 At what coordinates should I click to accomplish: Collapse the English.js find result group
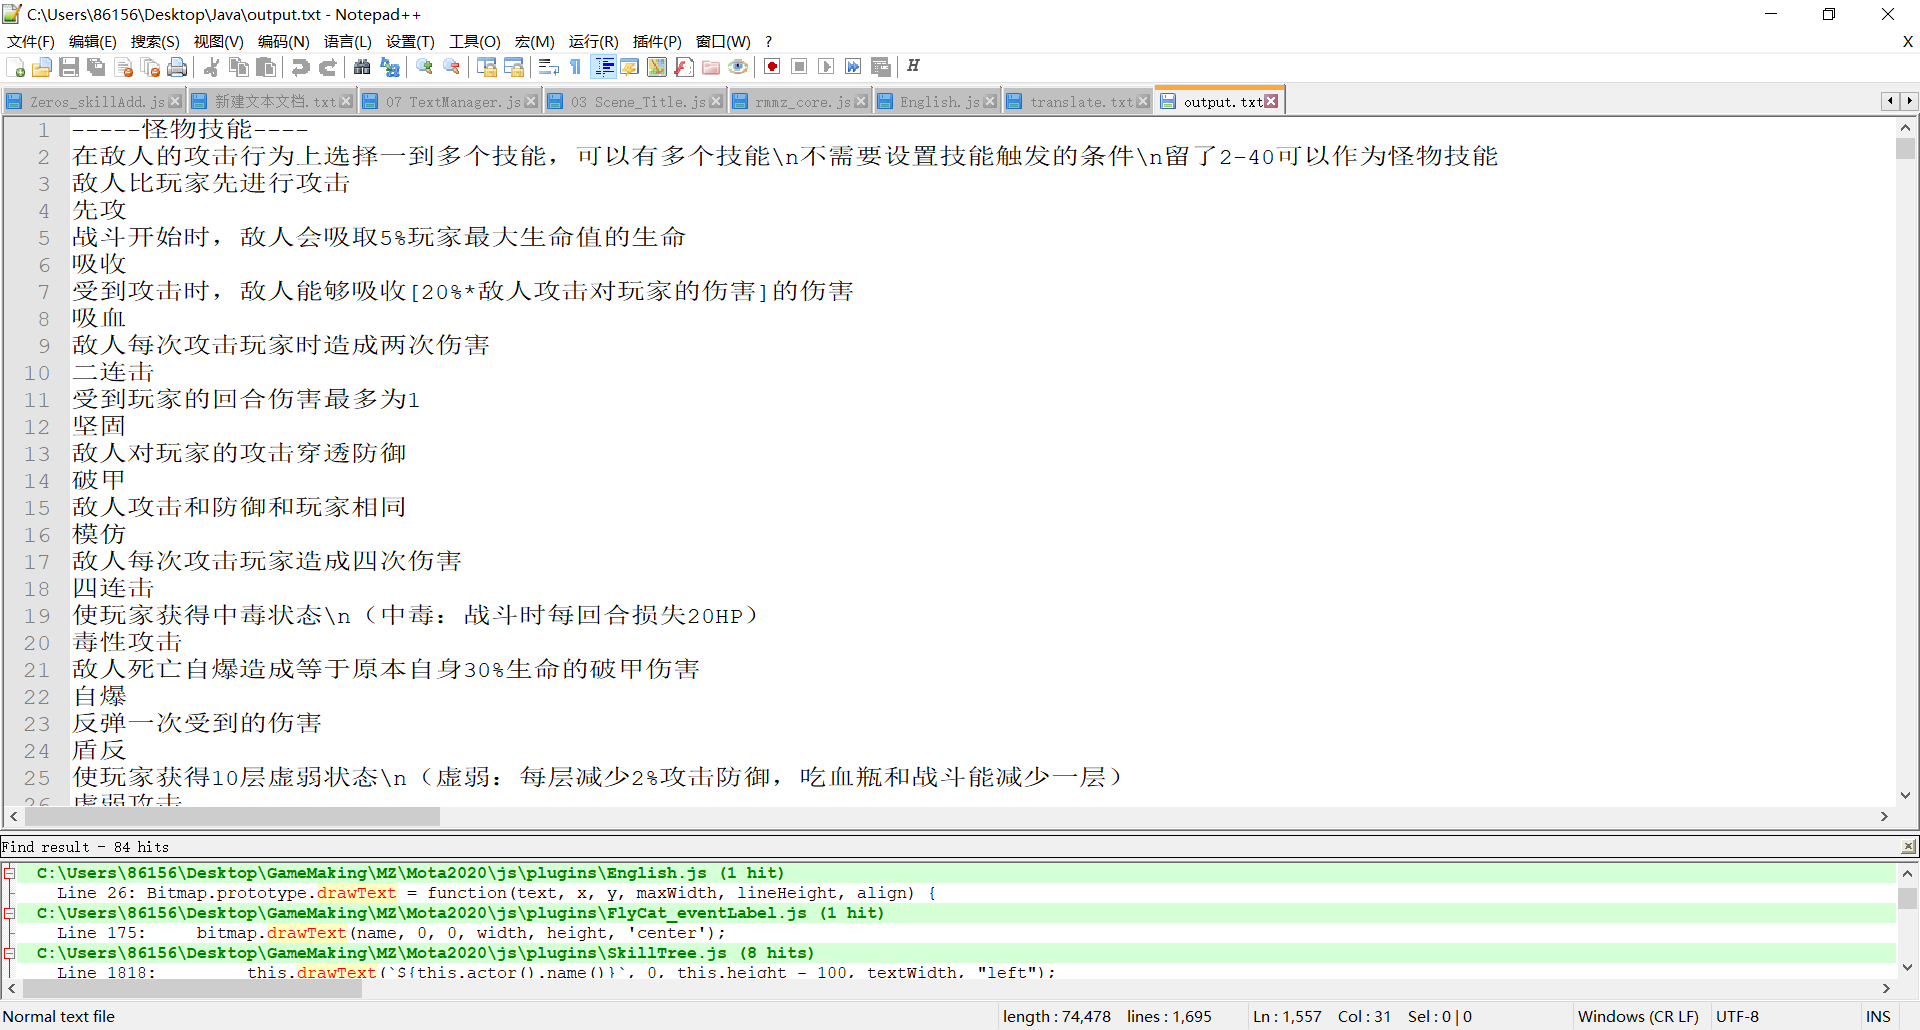[x=9, y=873]
